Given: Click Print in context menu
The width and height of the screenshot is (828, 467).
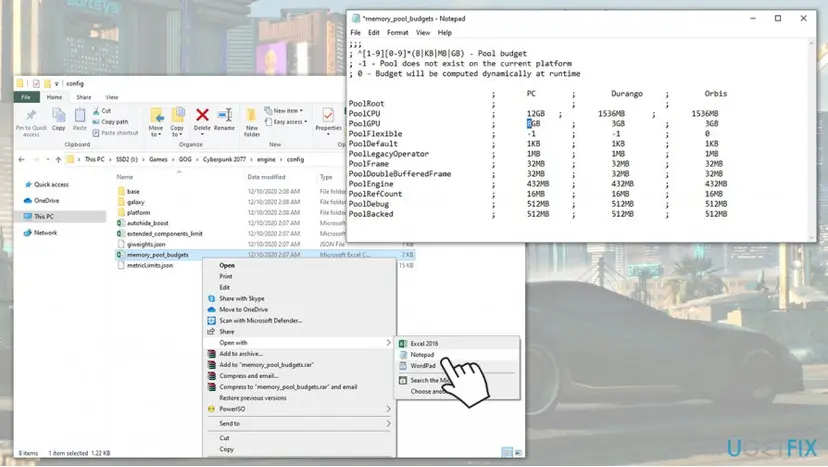Looking at the screenshot, I should point(225,276).
